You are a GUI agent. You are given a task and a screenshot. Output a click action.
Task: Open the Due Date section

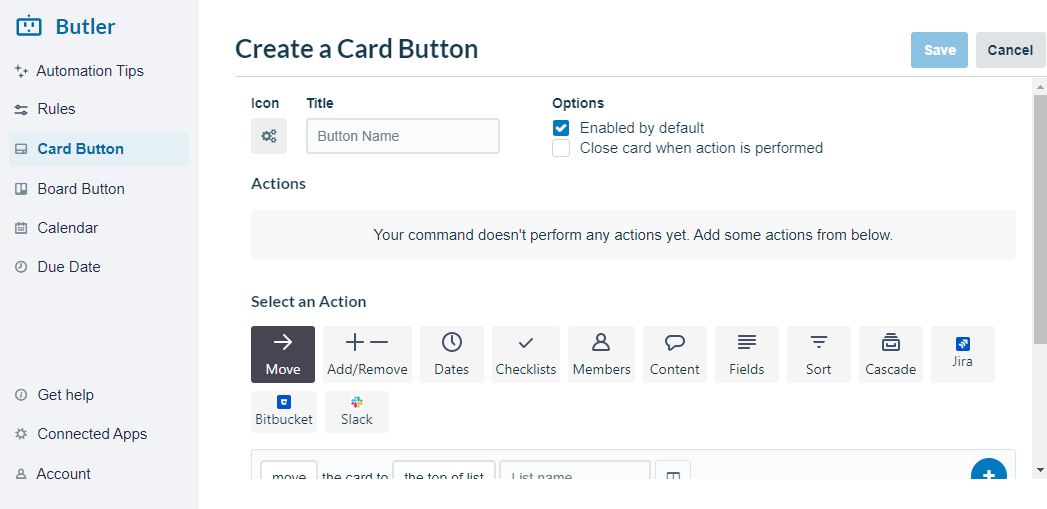(x=69, y=267)
